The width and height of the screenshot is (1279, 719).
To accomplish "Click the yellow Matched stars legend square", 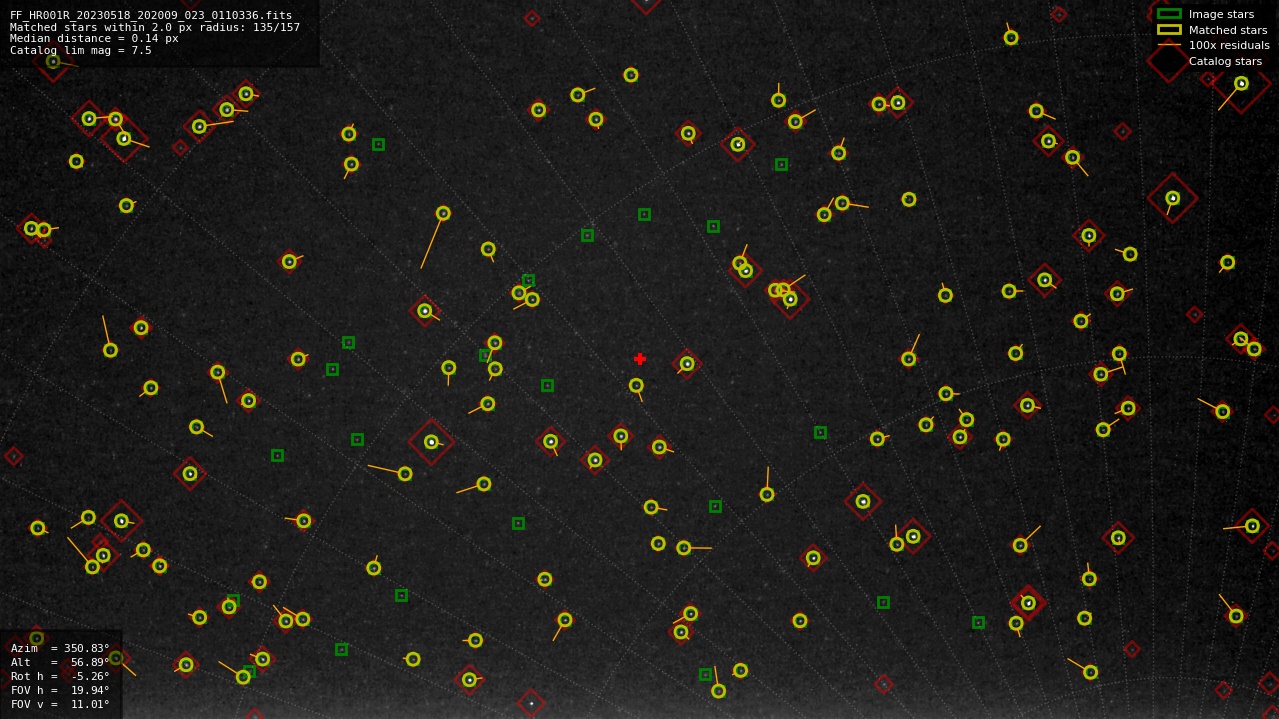I will pos(1169,29).
